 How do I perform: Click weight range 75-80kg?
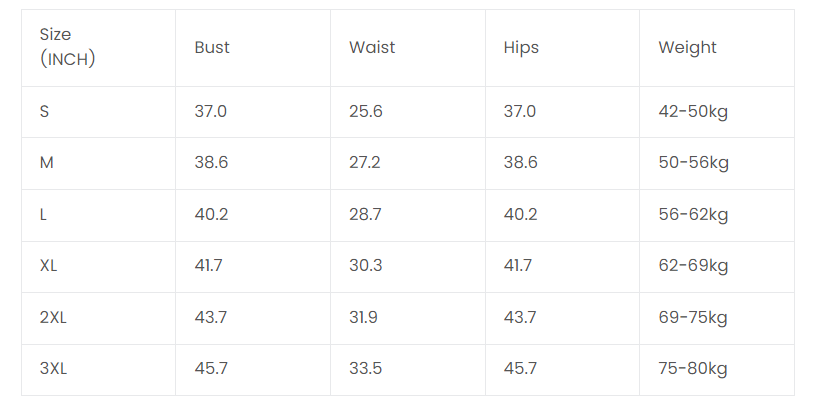[x=693, y=368]
